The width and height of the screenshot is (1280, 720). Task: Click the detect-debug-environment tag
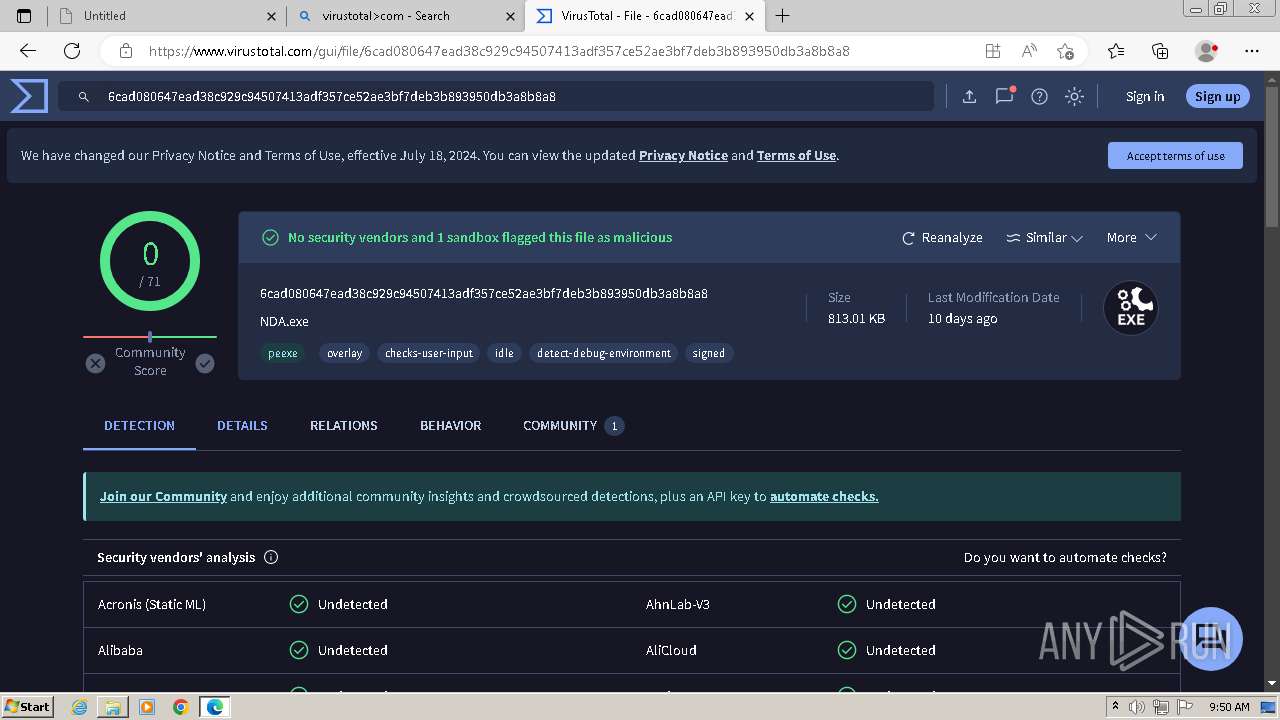click(x=603, y=353)
